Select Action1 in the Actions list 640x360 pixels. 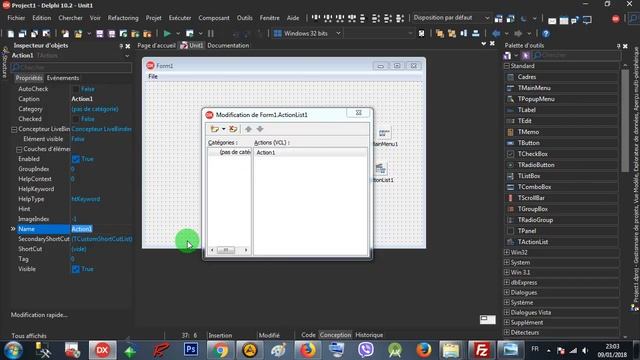(x=266, y=153)
